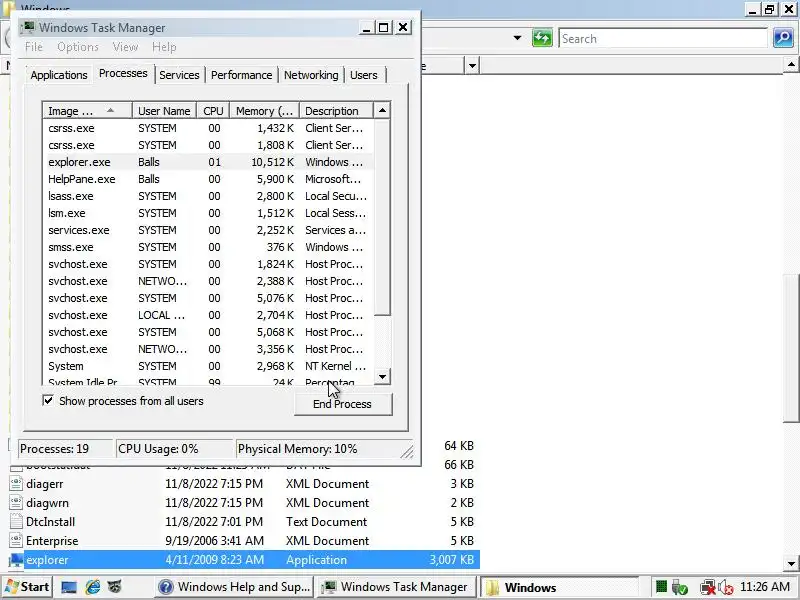Screen dimensions: 800x600
Task: Select the lsass.exe process row
Action: pyautogui.click(x=208, y=196)
